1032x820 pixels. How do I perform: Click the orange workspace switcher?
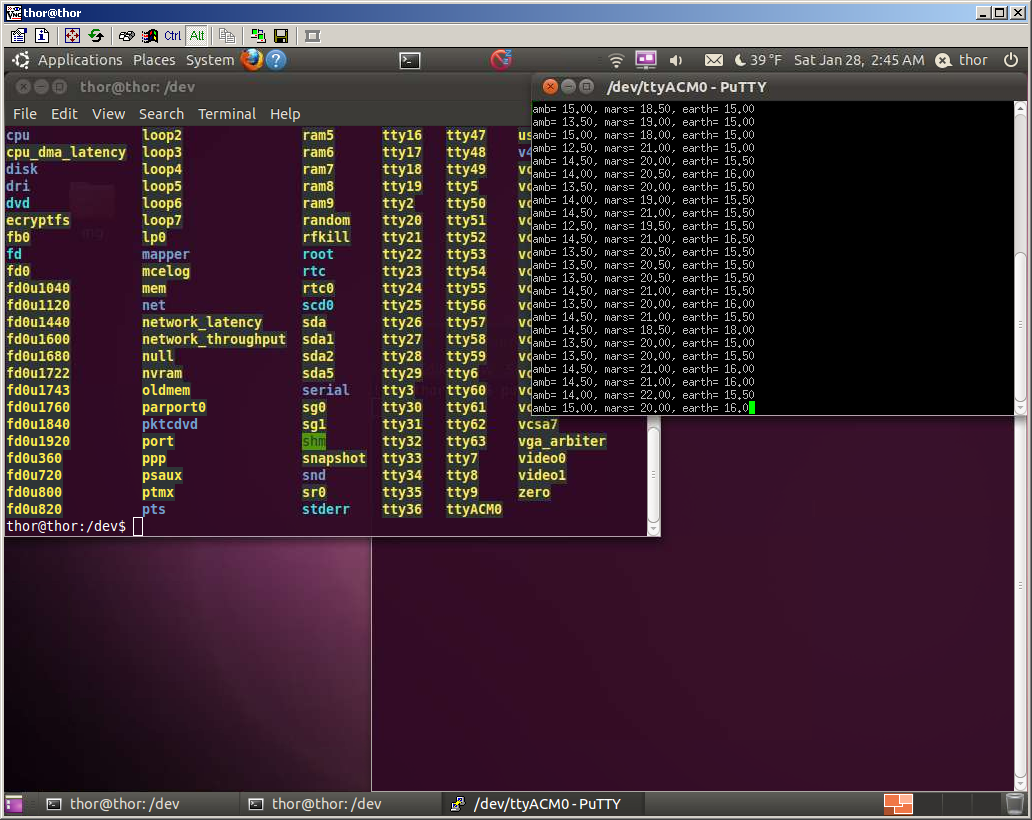(x=898, y=804)
